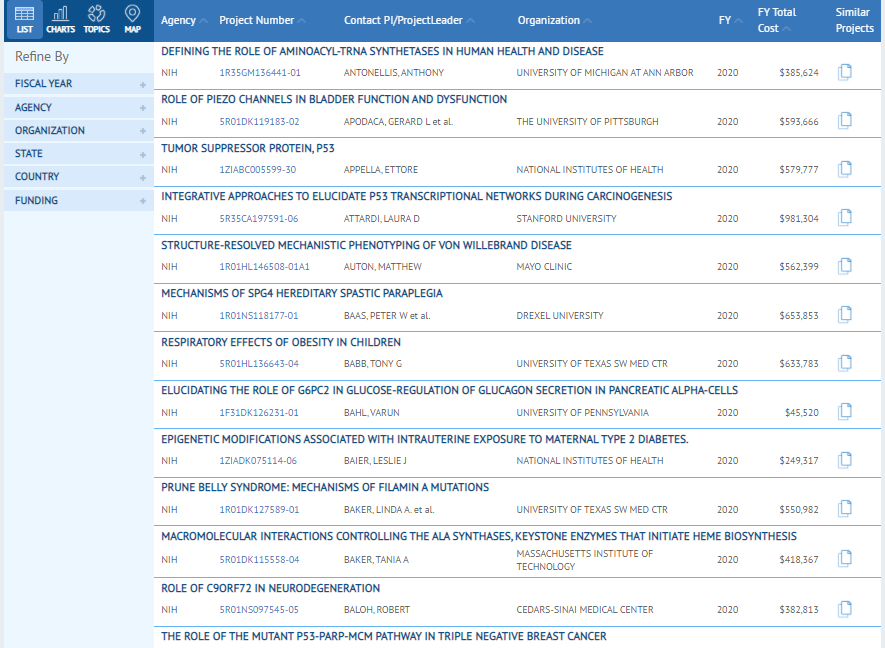Viewport: 885px width, 648px height.
Task: Select cost value $981,304
Action: (799, 218)
